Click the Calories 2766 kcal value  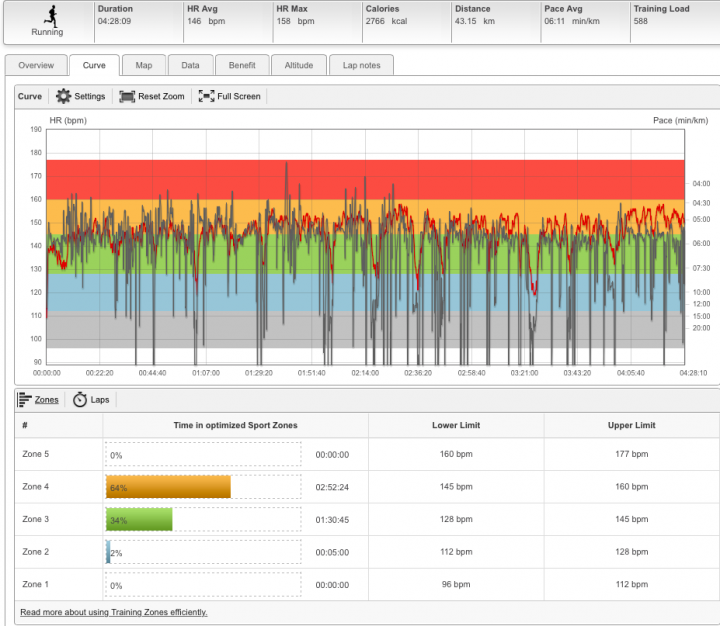point(386,21)
